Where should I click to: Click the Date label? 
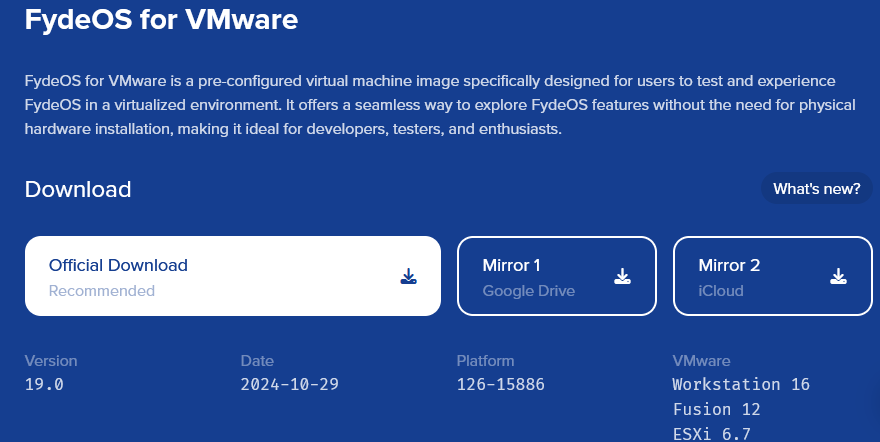257,361
